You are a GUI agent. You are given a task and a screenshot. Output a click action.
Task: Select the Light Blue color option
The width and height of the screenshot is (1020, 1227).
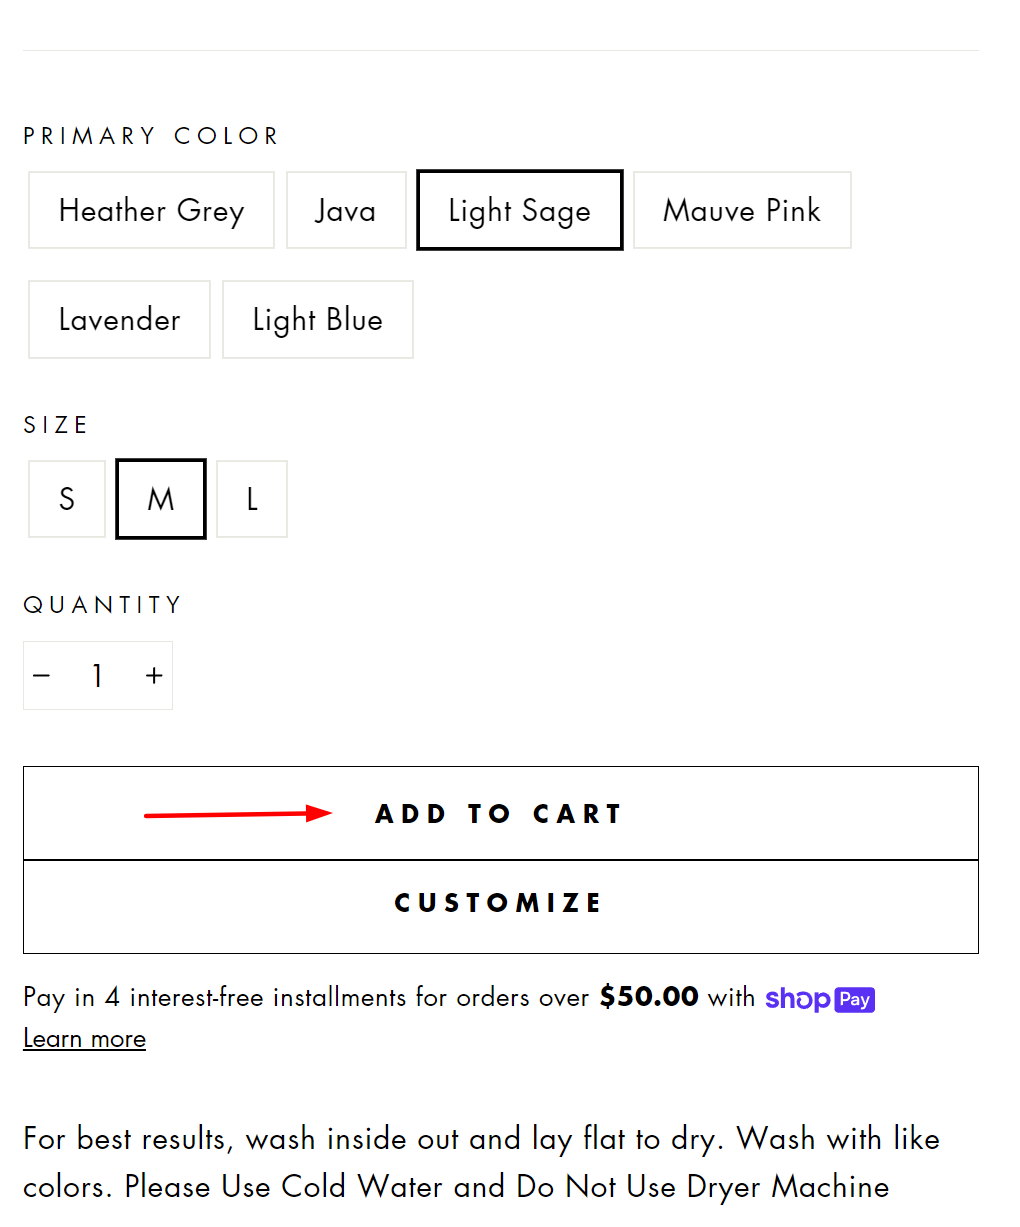(318, 319)
